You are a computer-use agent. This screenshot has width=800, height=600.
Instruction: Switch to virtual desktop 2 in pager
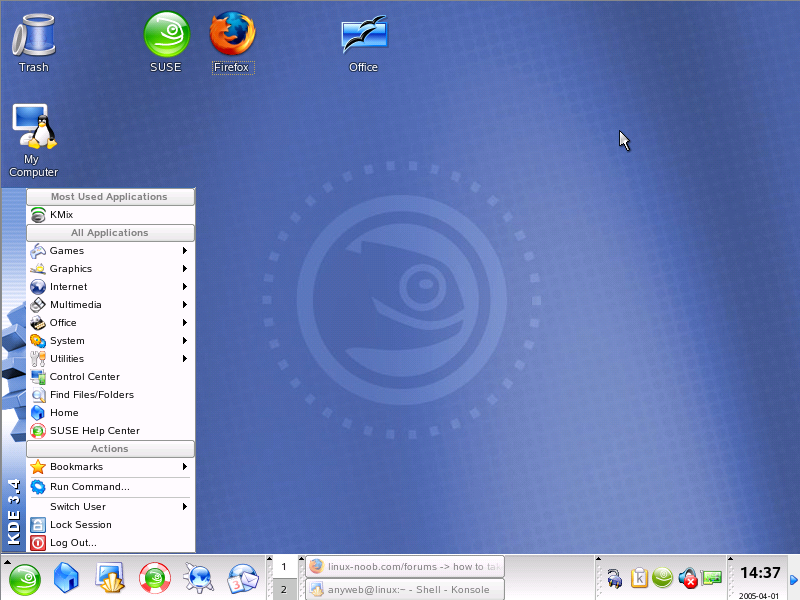[x=284, y=589]
